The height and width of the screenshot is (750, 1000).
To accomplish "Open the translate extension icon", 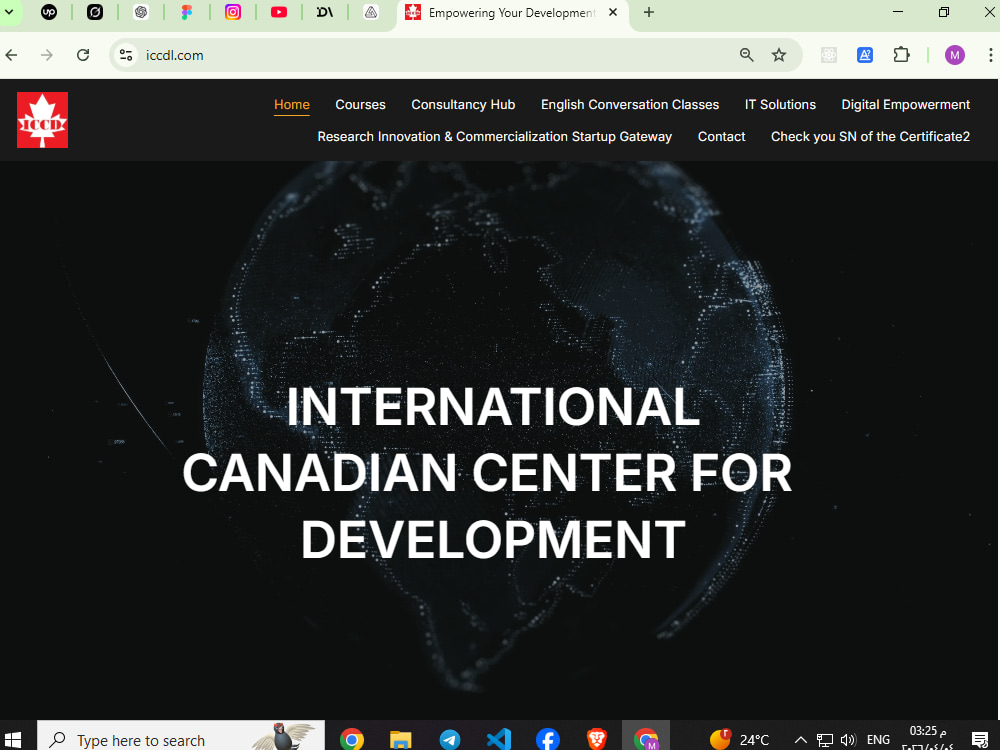I will click(865, 55).
